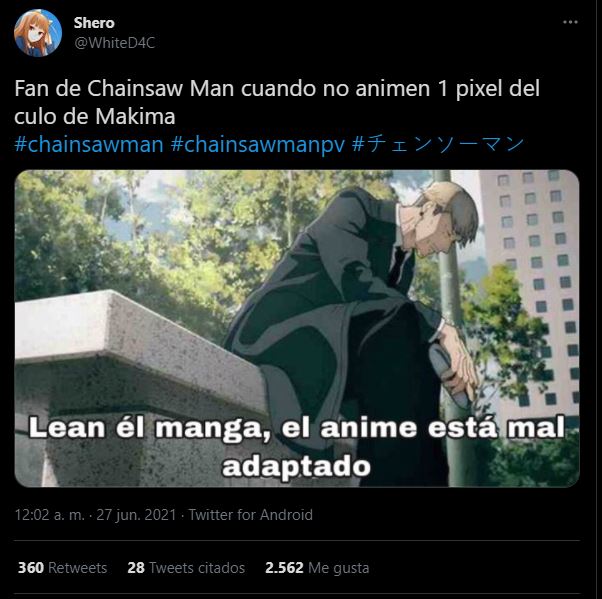Click the Twitter for Android source label
Screen dimensions: 602x599
tap(251, 515)
